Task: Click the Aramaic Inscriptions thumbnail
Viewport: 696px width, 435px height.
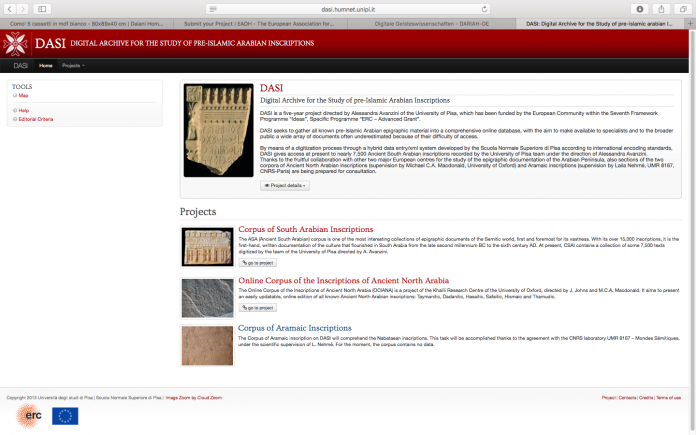Action: (x=207, y=346)
